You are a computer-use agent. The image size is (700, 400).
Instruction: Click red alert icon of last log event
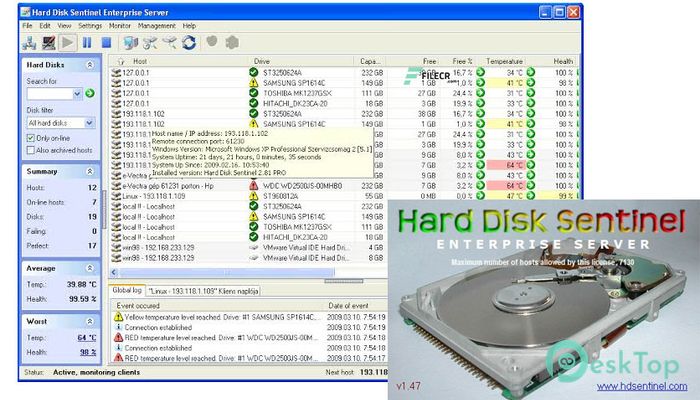pos(118,358)
